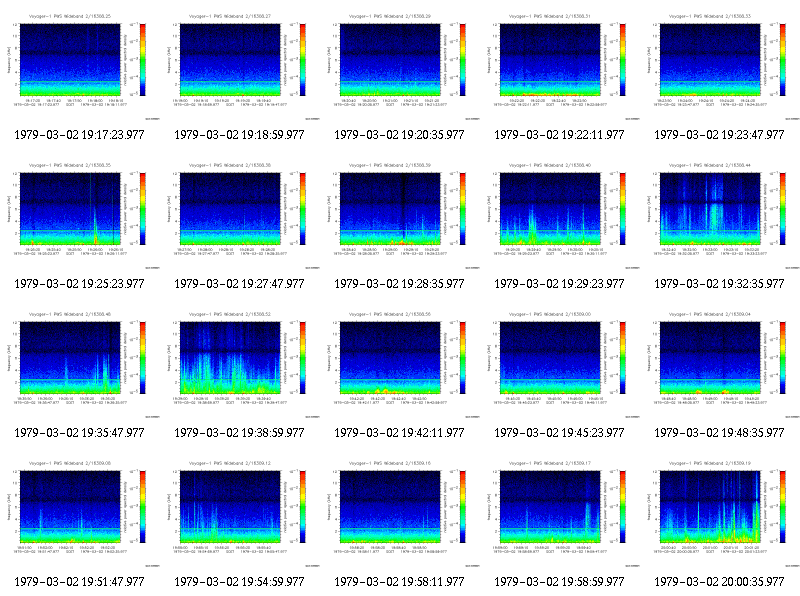Click caption text 1979-03-02 19:58:59.977
This screenshot has width=800, height=596.
pos(559,582)
